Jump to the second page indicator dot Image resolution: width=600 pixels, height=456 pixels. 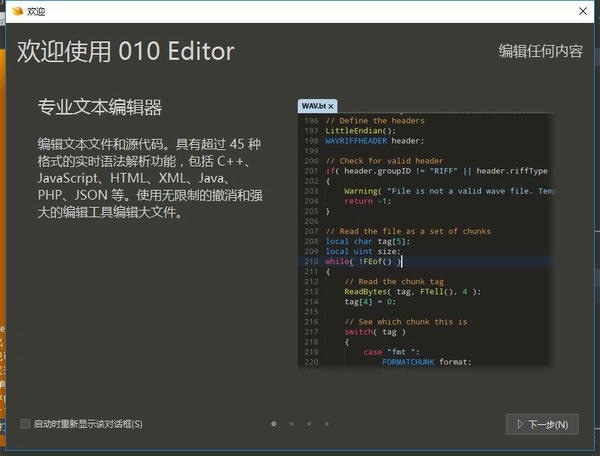(292, 423)
